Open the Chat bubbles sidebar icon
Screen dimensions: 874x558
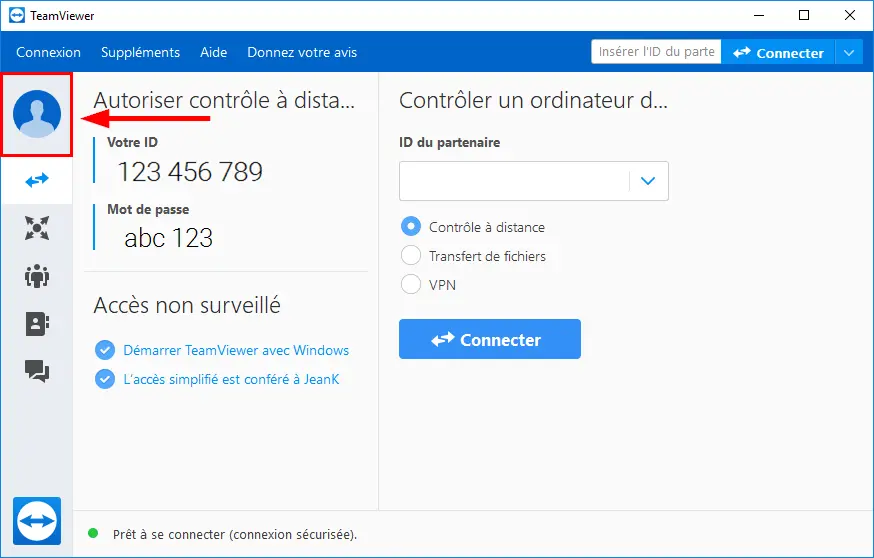(x=37, y=371)
